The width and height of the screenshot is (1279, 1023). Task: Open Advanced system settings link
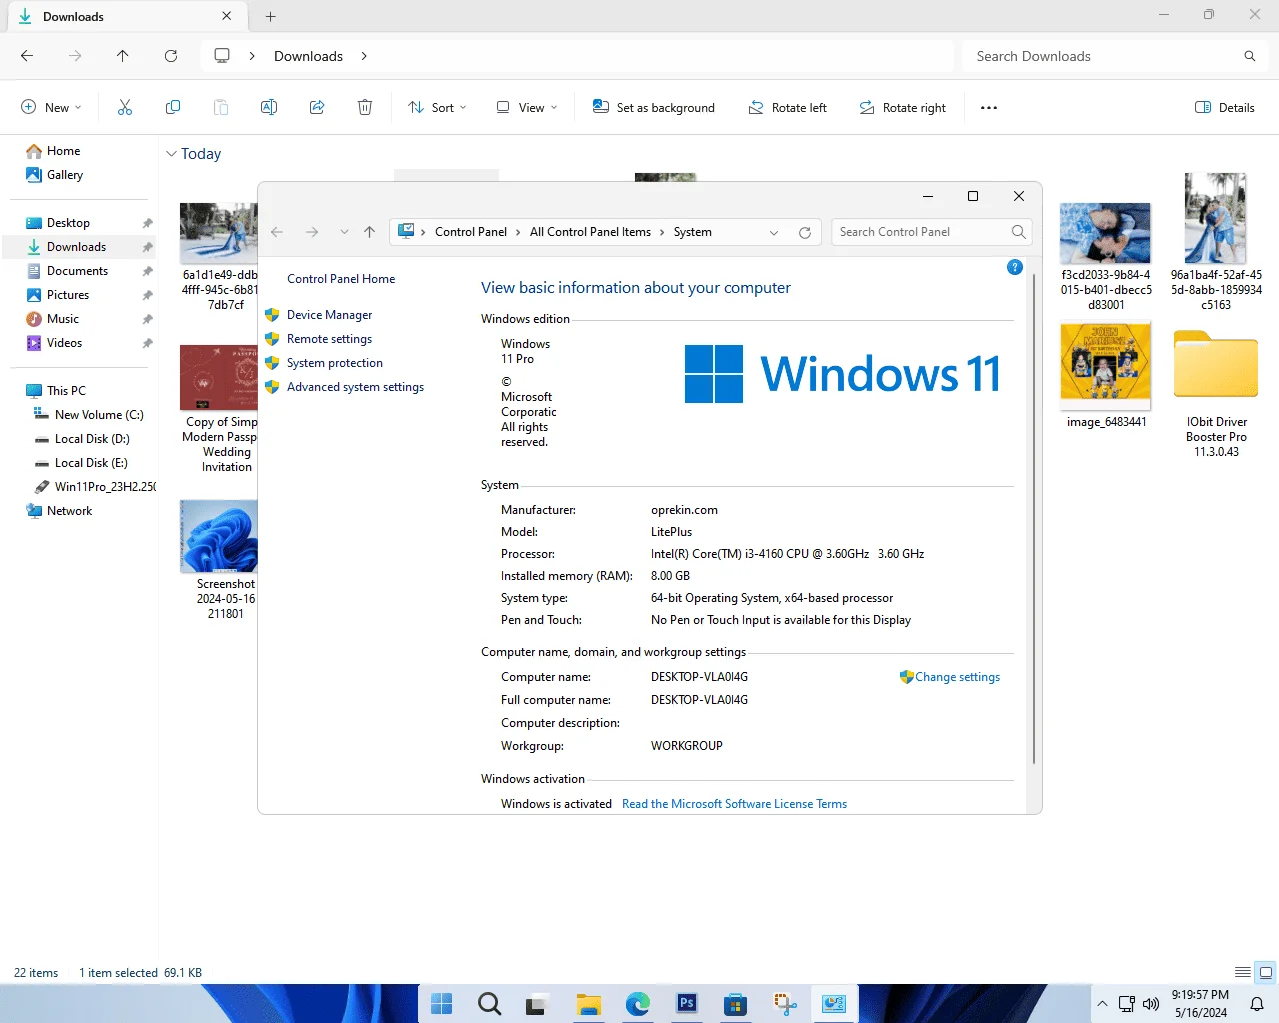[x=355, y=387]
